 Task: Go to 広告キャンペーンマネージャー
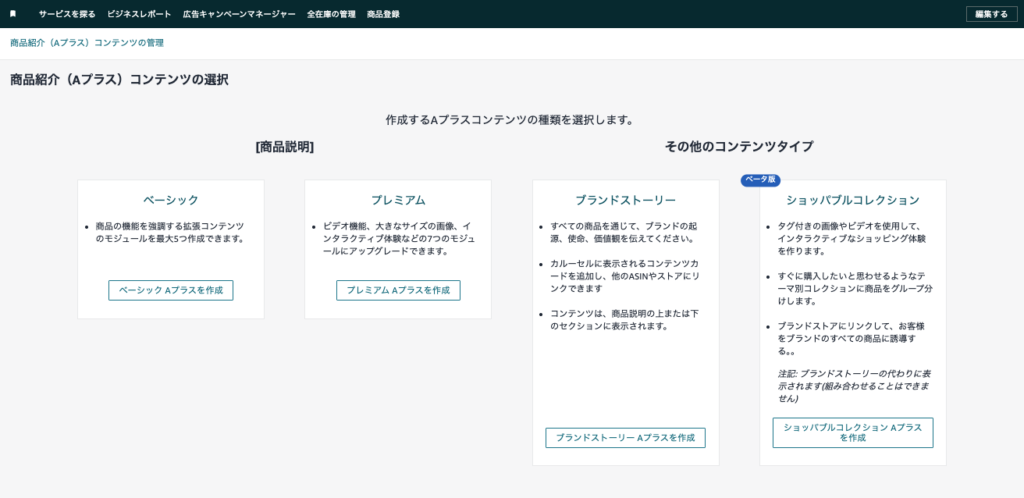click(239, 14)
